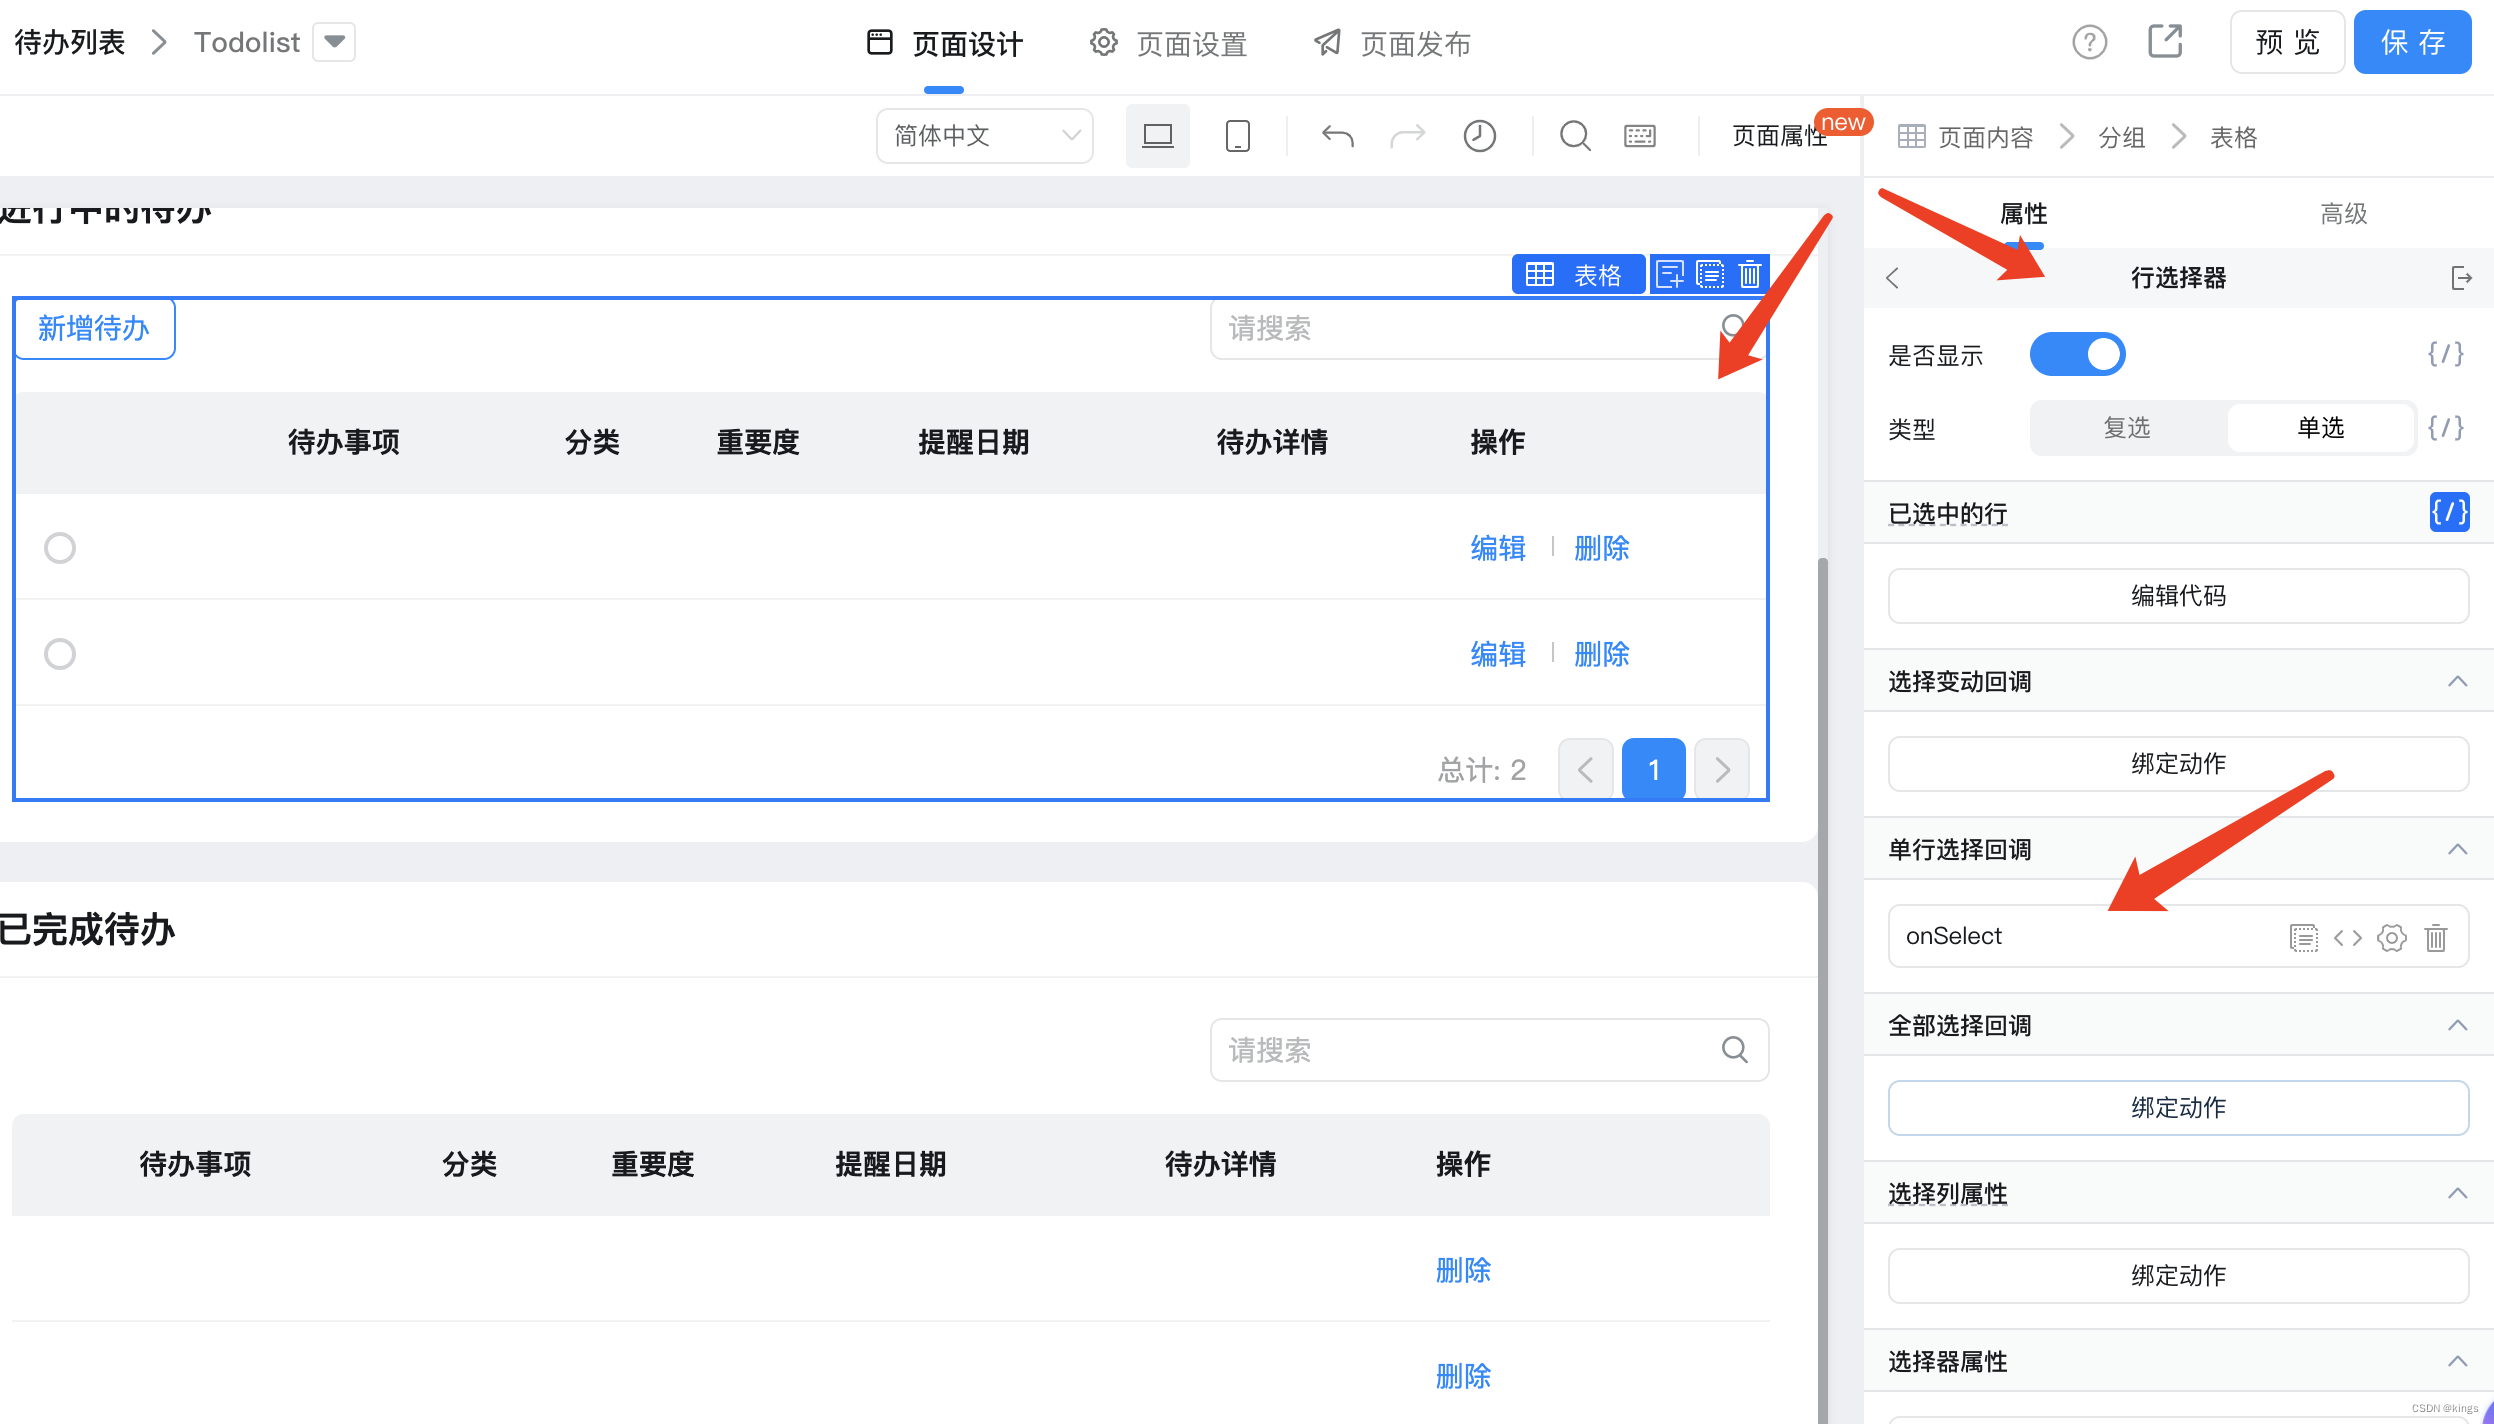
Task: Click the table component delete icon
Action: tap(1749, 274)
